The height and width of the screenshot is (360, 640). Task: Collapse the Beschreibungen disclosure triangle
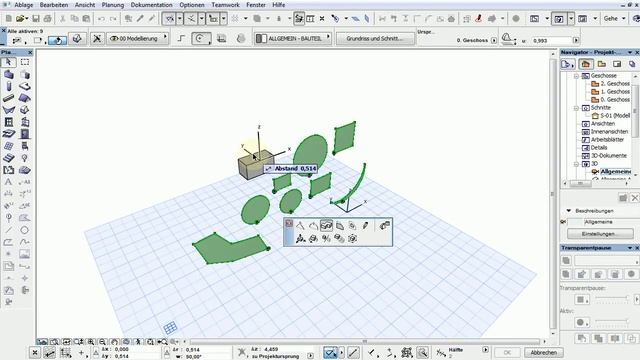(x=569, y=211)
